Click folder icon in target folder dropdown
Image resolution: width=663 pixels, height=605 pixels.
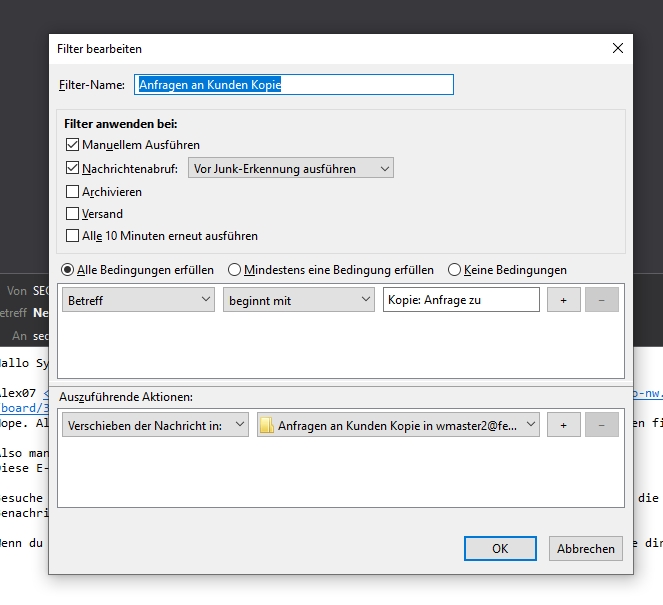267,426
